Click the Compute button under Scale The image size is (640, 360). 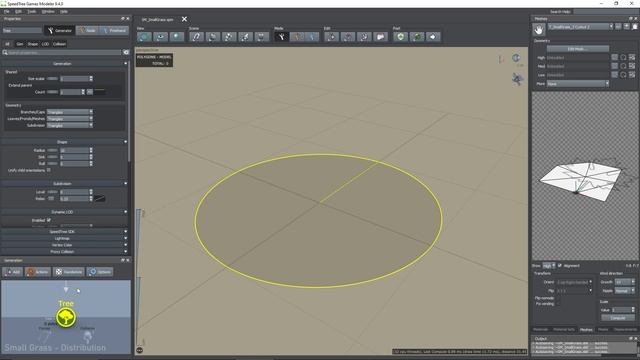[x=618, y=318]
